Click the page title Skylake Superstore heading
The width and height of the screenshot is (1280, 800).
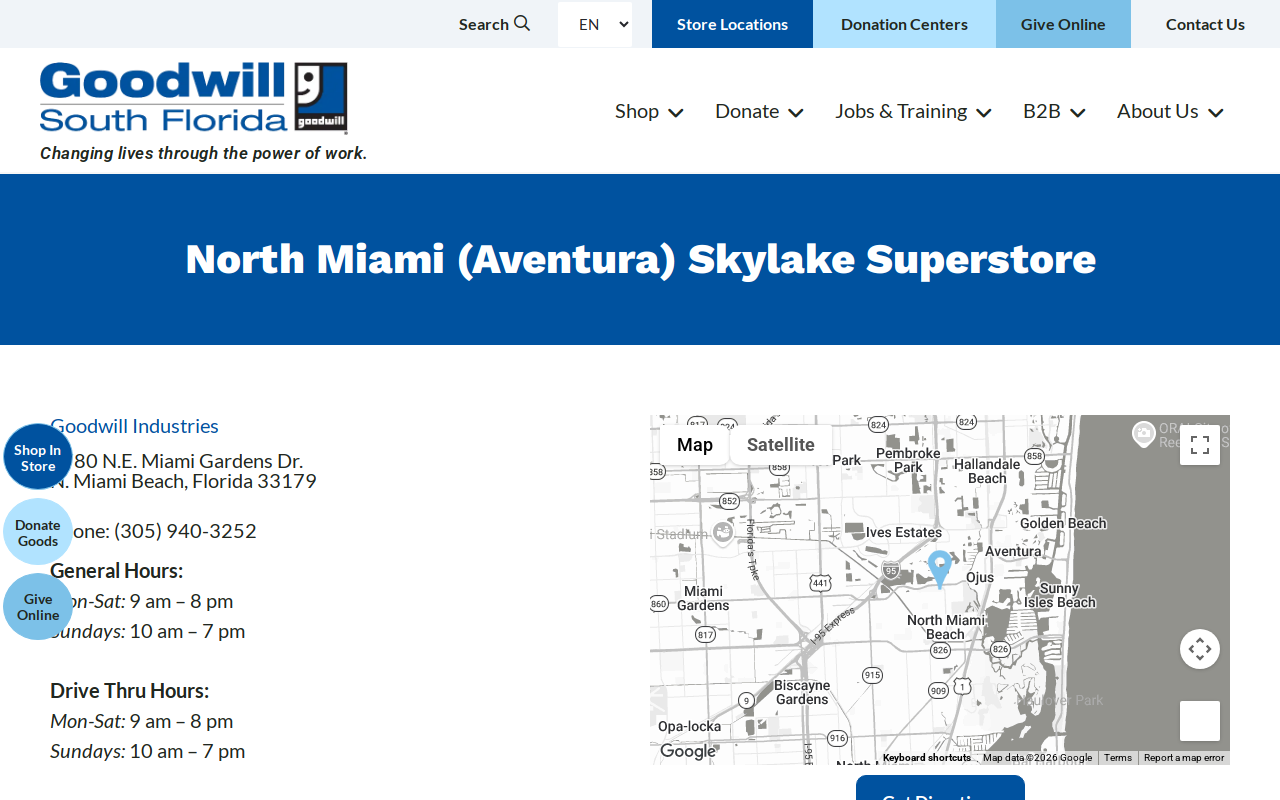point(640,259)
